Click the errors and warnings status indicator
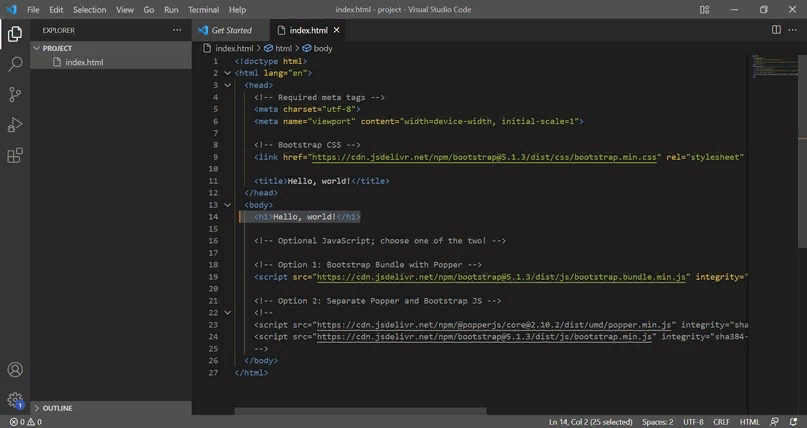Image resolution: width=807 pixels, height=428 pixels. point(26,422)
